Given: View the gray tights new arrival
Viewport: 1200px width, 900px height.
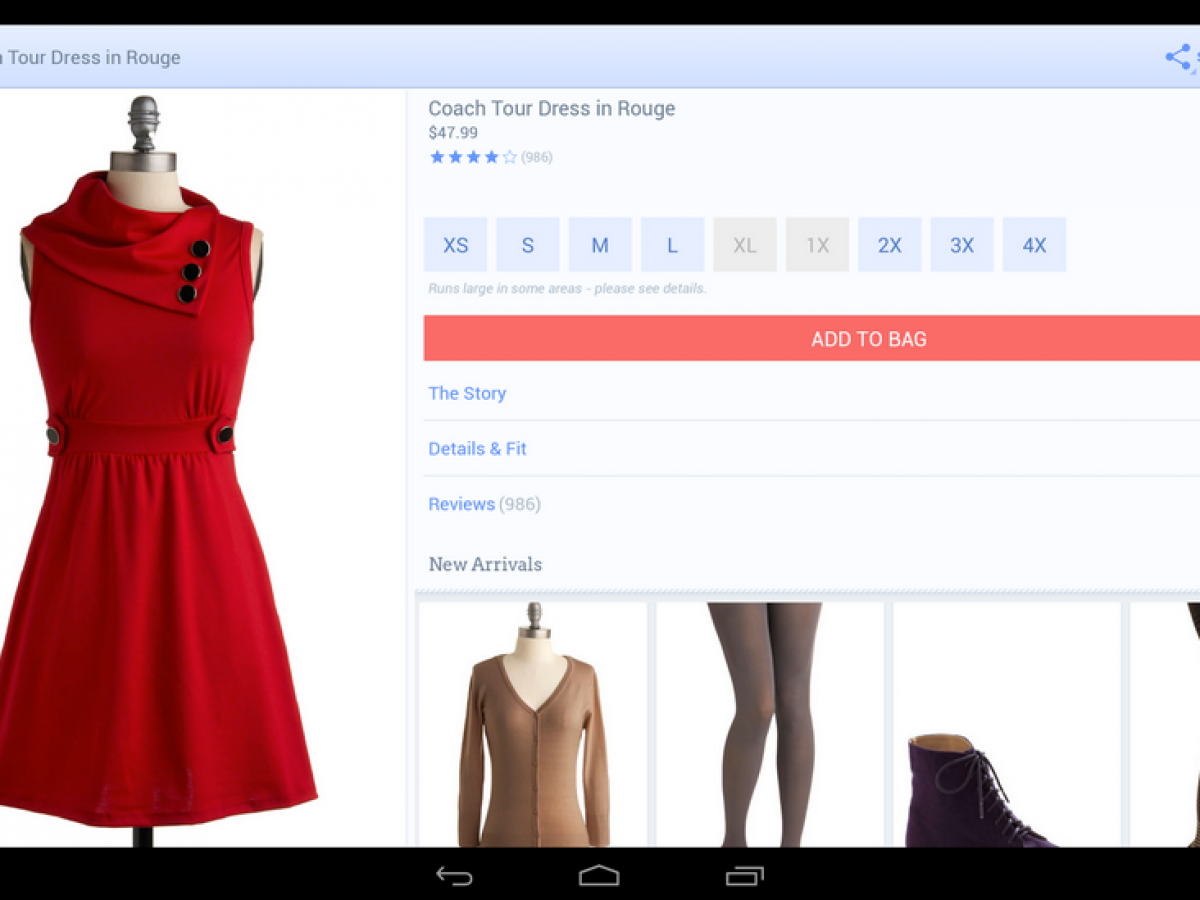Looking at the screenshot, I should (x=769, y=725).
